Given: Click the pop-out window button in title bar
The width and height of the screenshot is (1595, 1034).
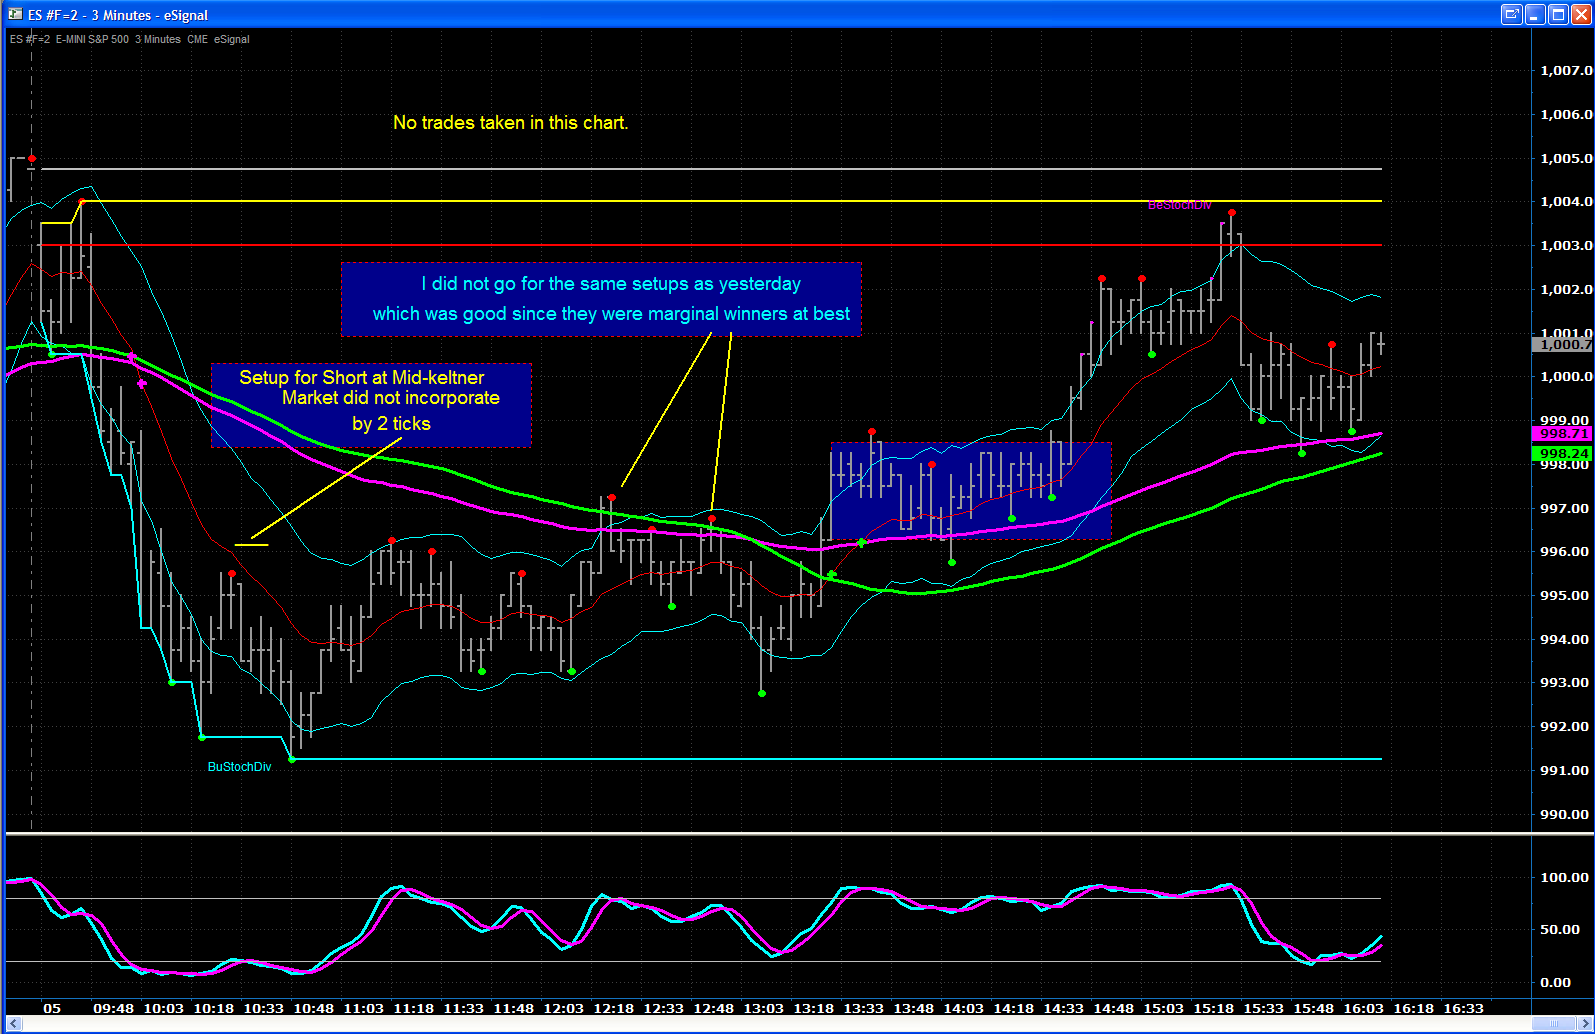Looking at the screenshot, I should tap(1512, 14).
